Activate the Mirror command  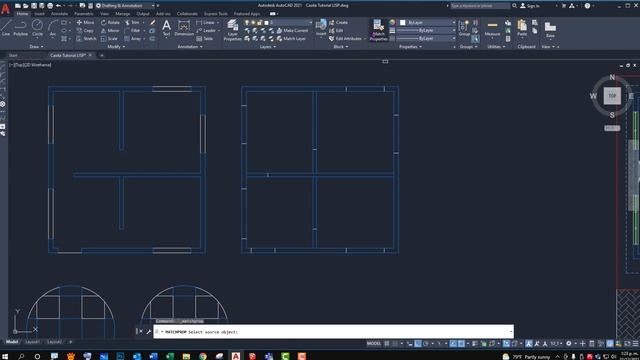tap(110, 31)
